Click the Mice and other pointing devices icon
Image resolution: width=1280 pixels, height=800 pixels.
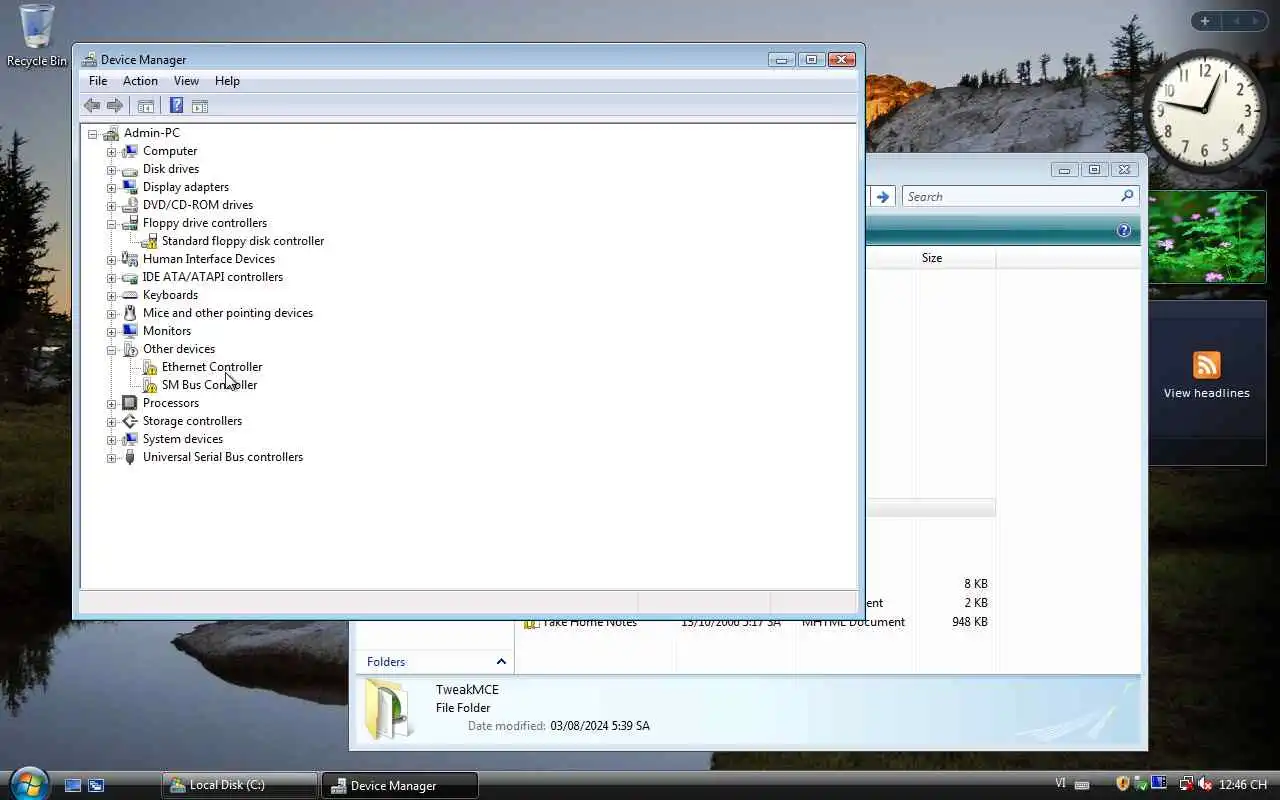click(x=129, y=313)
